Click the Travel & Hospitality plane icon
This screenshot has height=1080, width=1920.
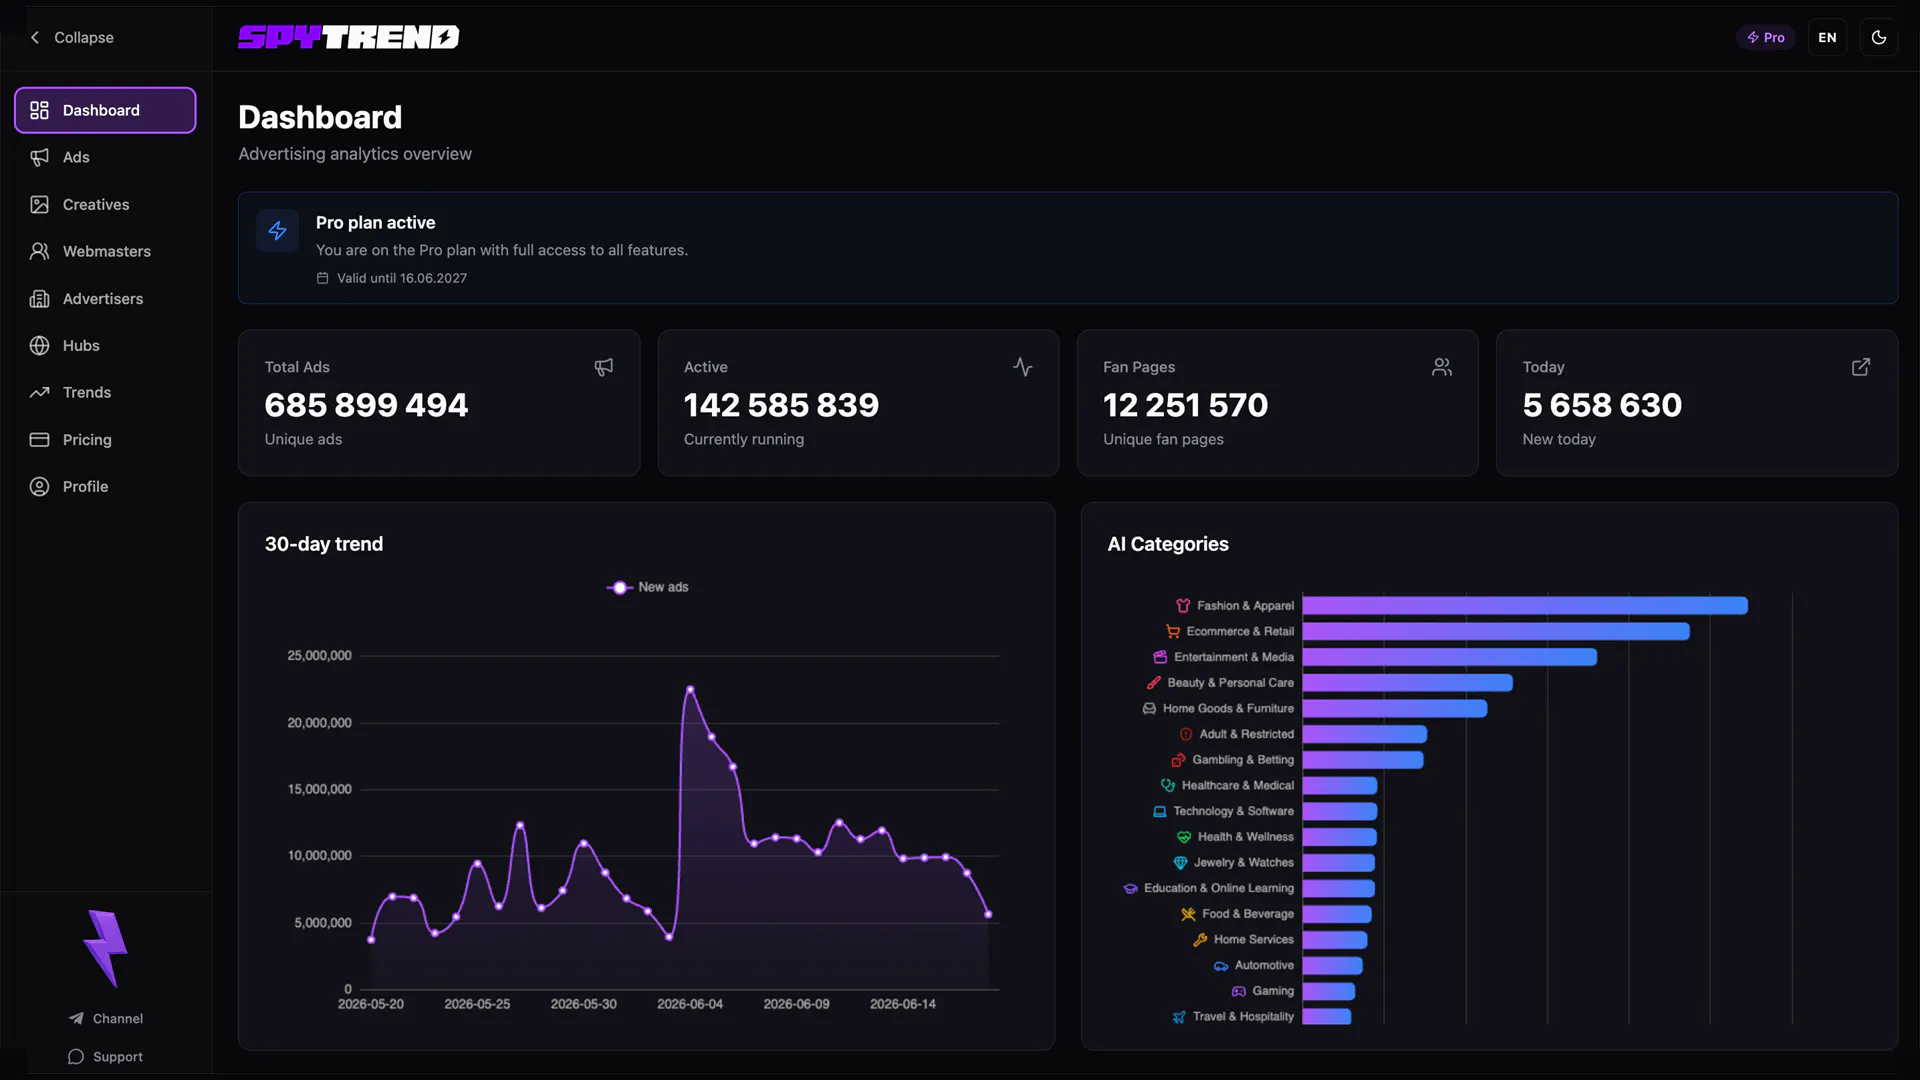click(1179, 1017)
